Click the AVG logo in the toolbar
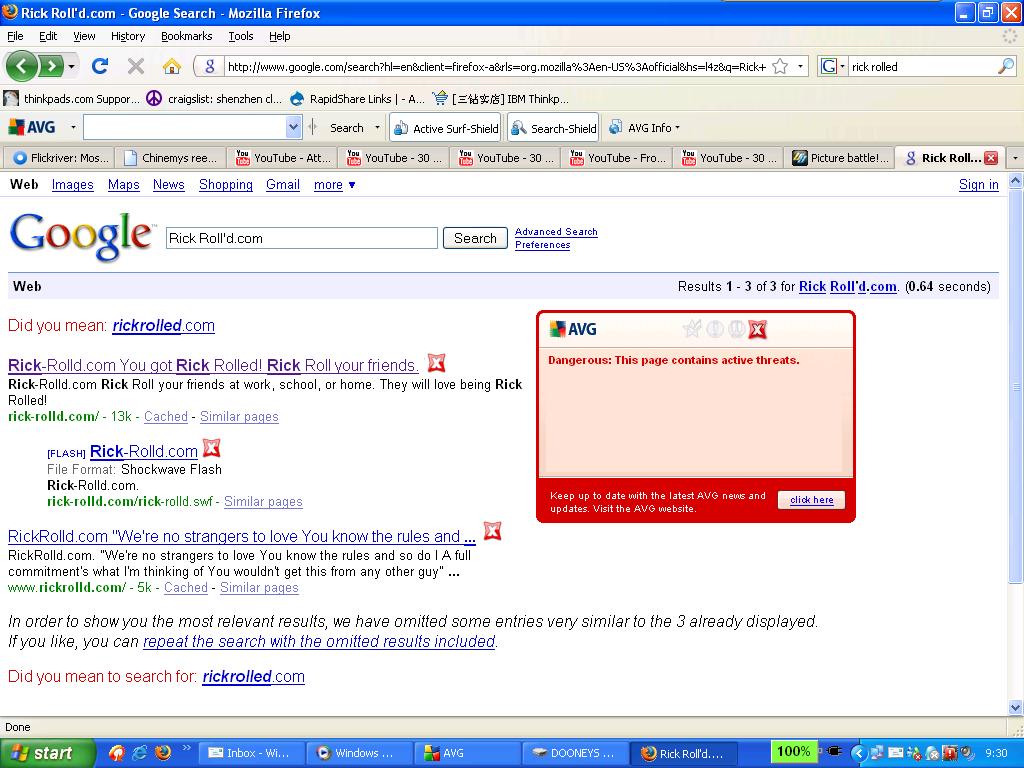Screen dimensions: 1024x768 [32, 127]
